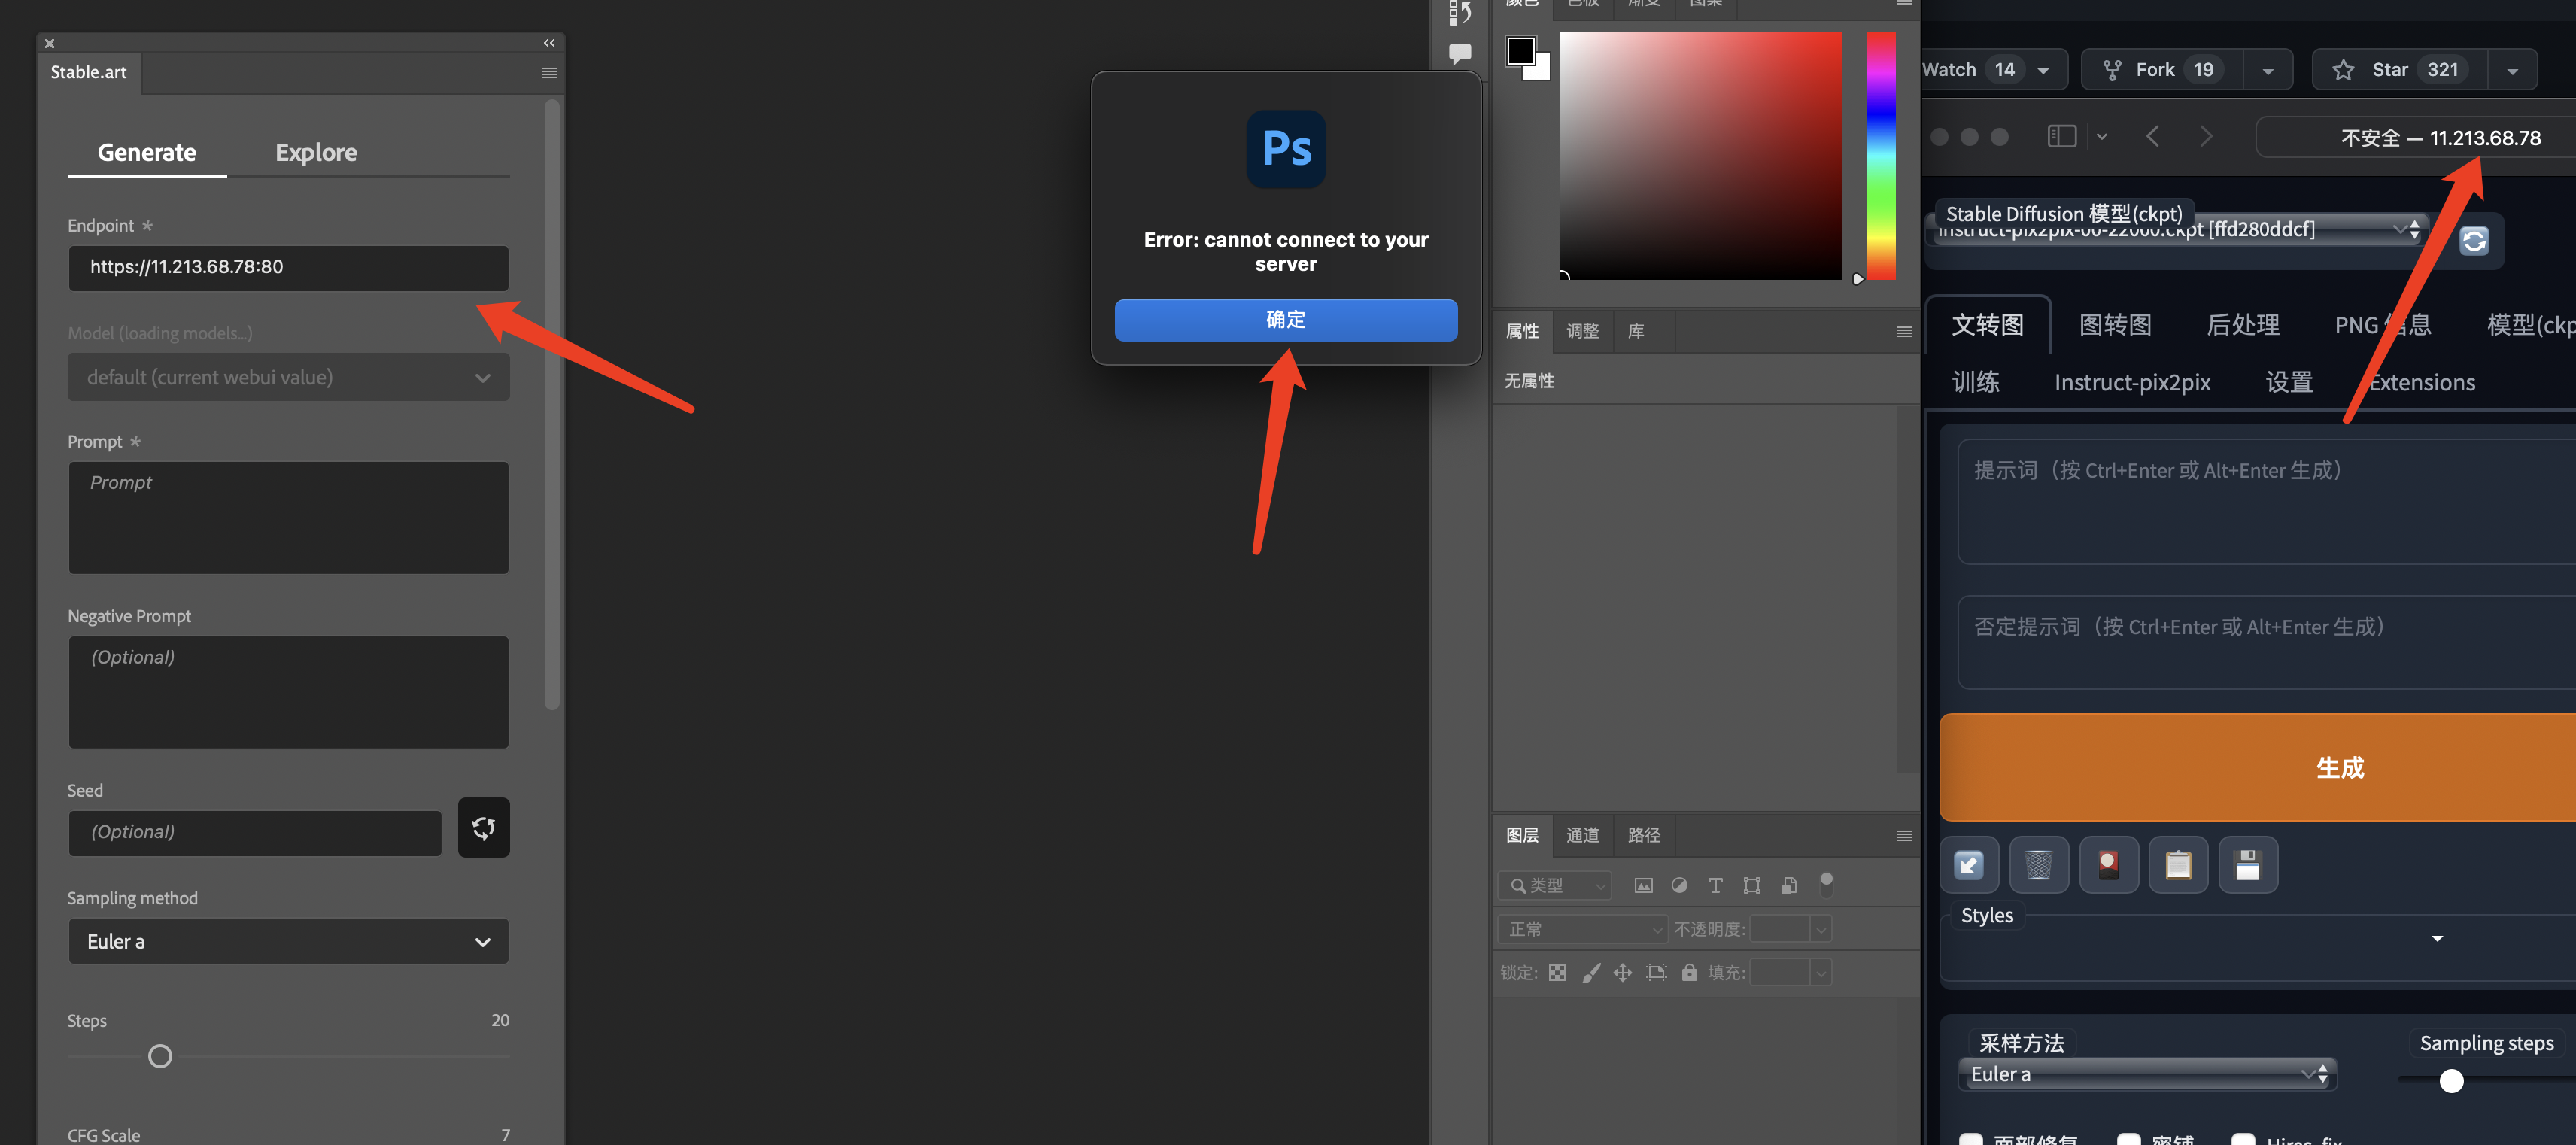Click the Stable.art panel menu icon
The height and width of the screenshot is (1145, 2576).
pyautogui.click(x=548, y=73)
